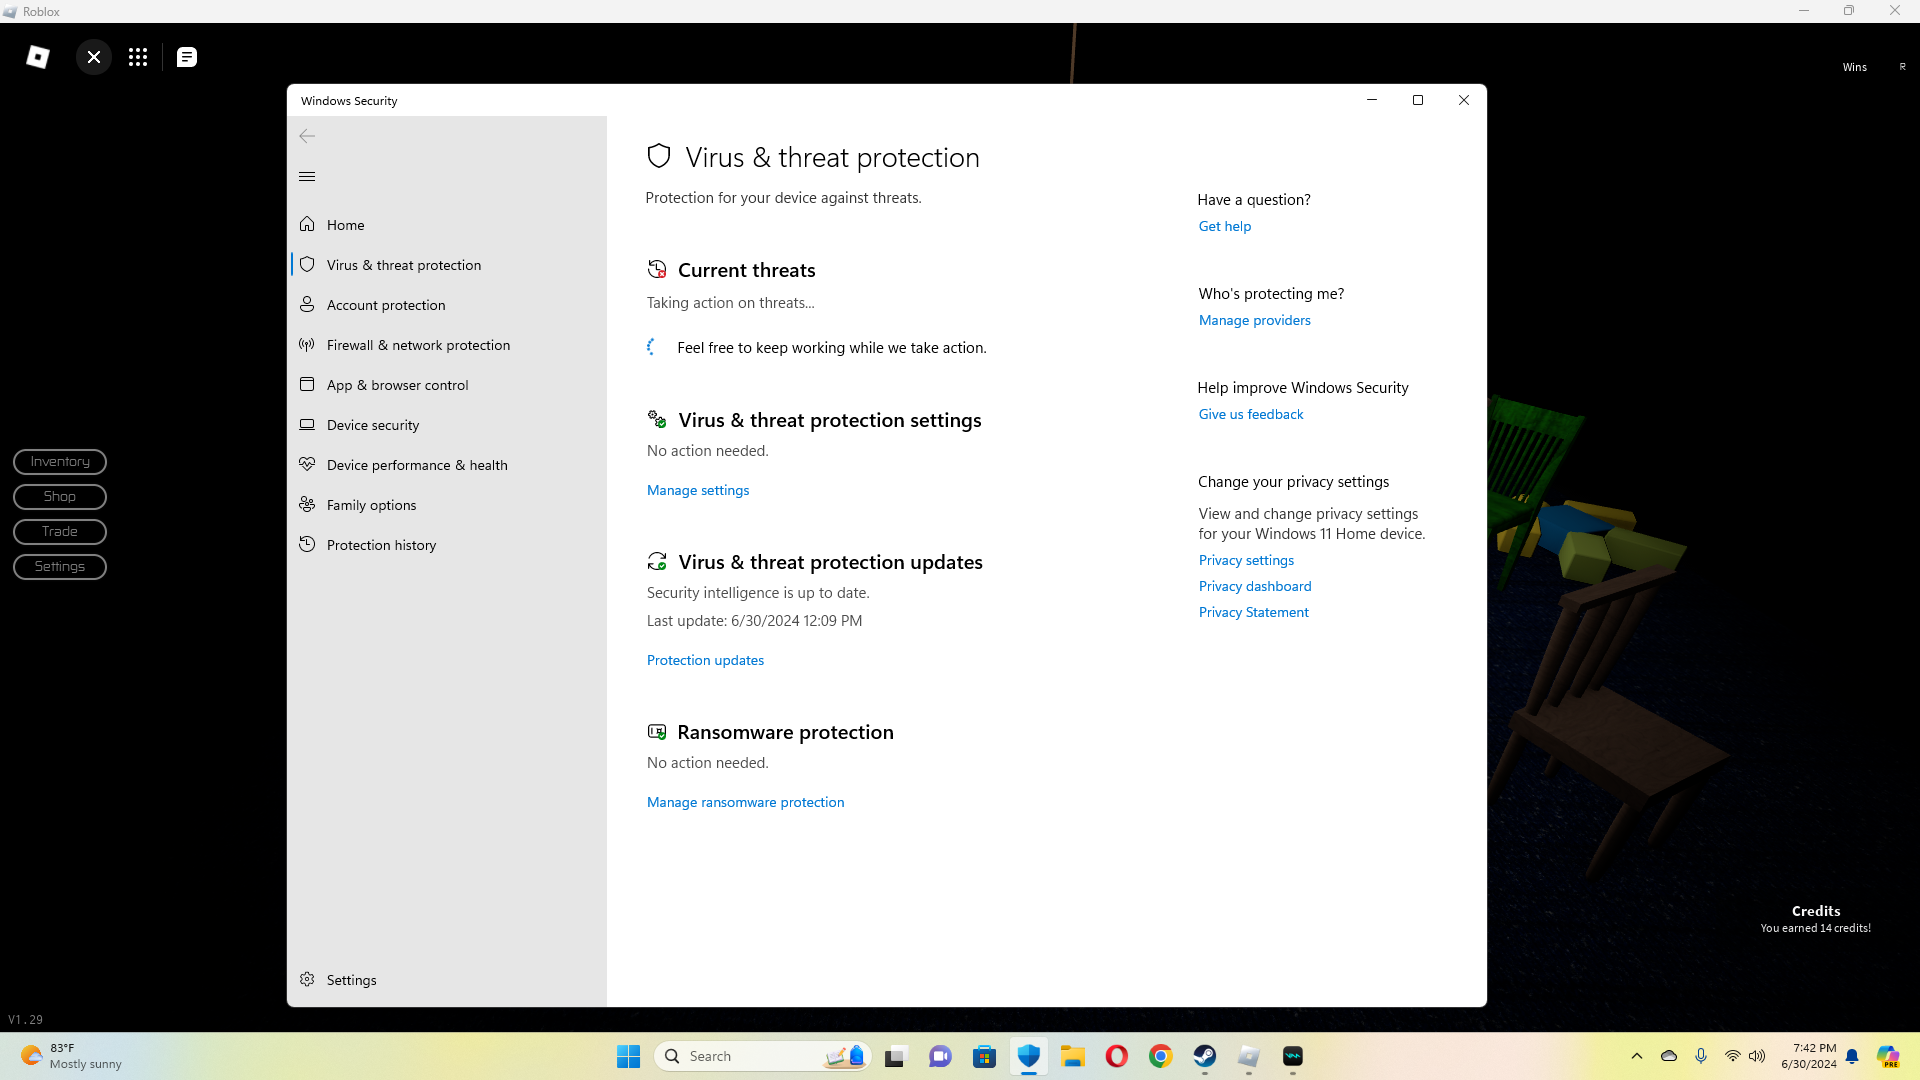Screen dimensions: 1920x1080
Task: Click Manage providers link
Action: 1254,320
